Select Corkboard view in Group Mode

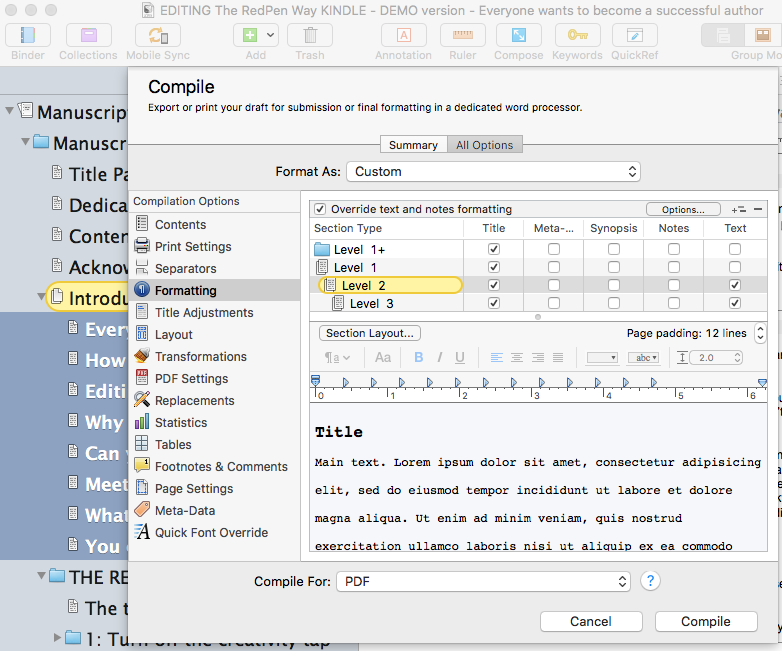[x=763, y=35]
